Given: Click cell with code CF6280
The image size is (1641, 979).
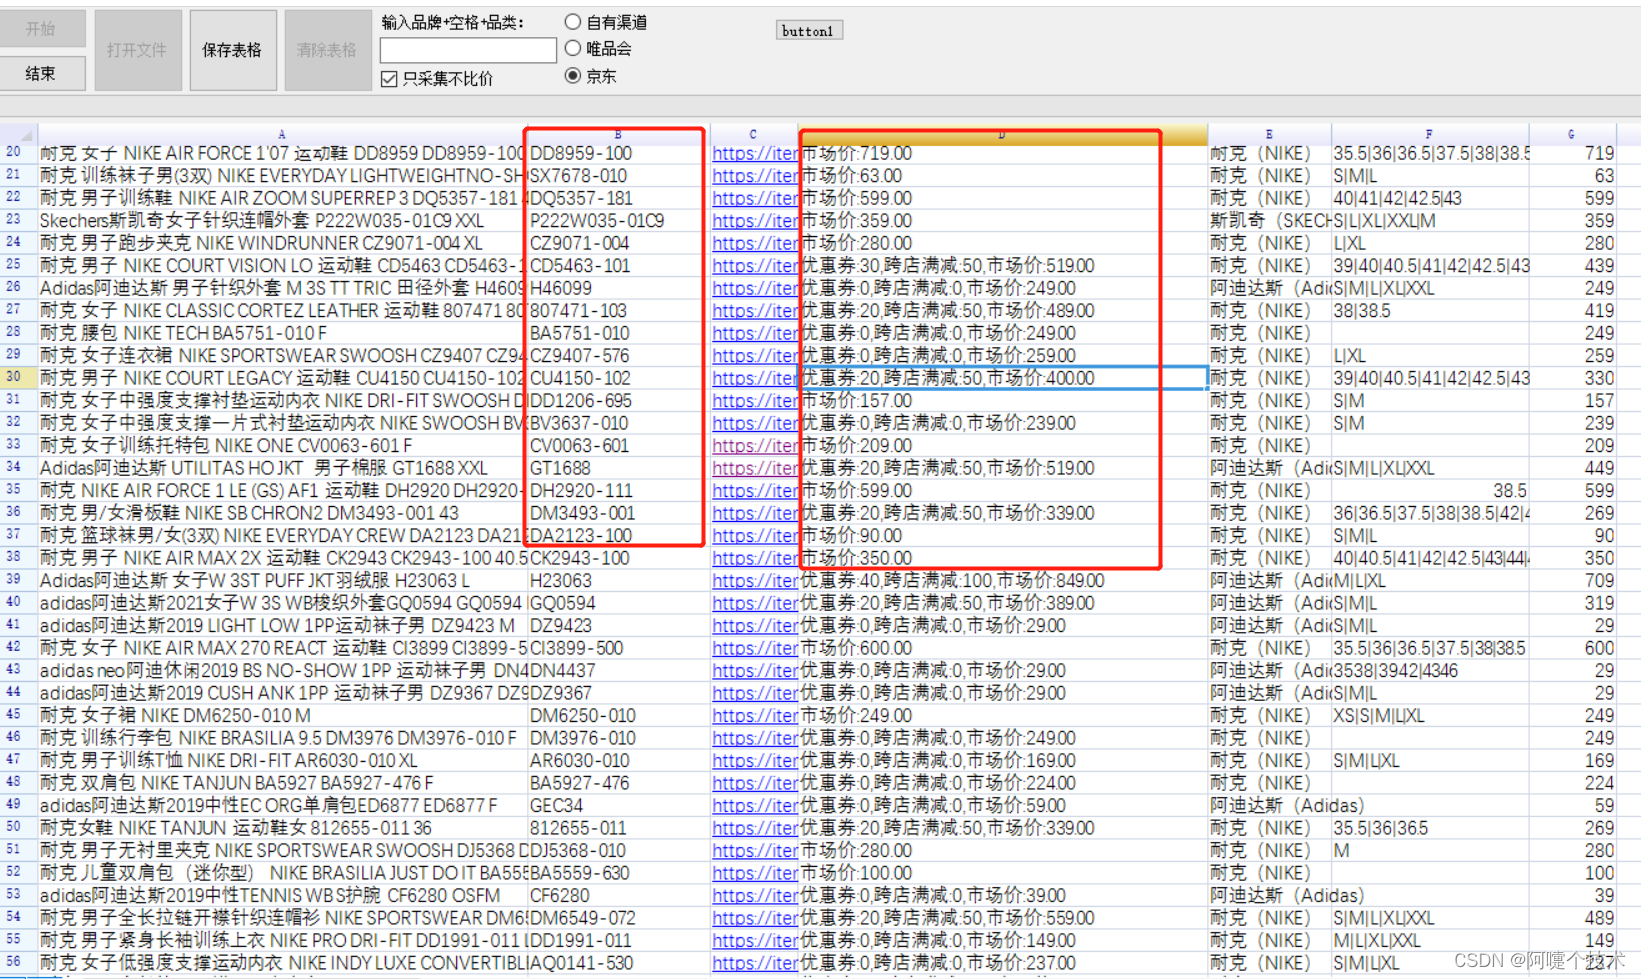Looking at the screenshot, I should [618, 896].
